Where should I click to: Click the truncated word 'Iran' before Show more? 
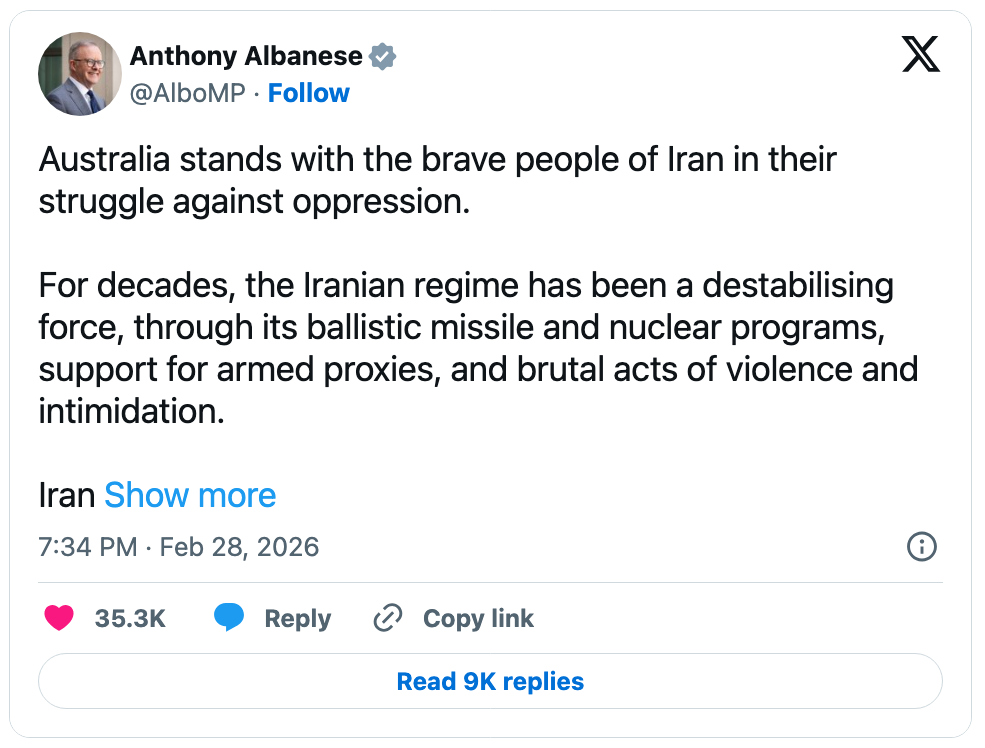point(67,495)
